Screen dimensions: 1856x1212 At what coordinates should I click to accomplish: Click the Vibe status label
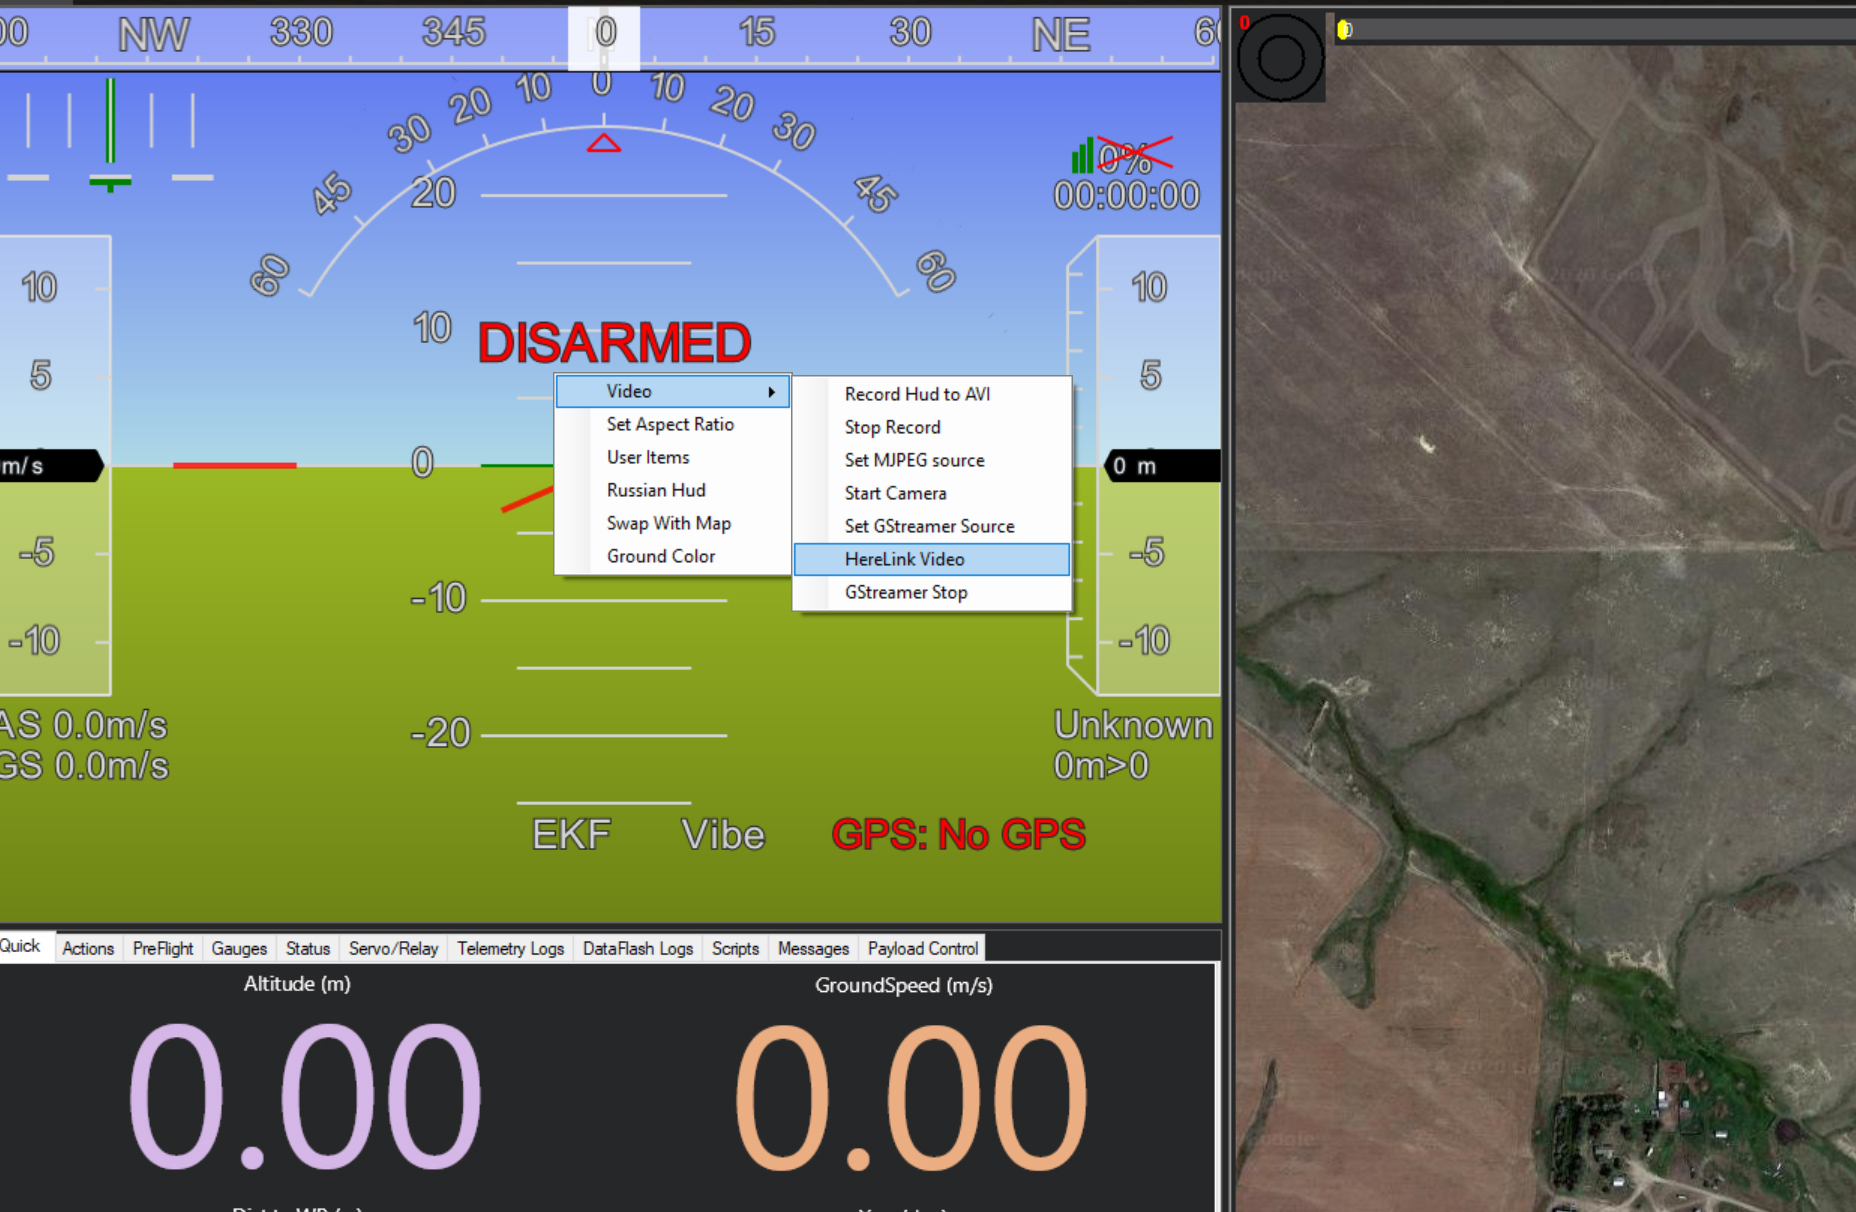click(723, 834)
